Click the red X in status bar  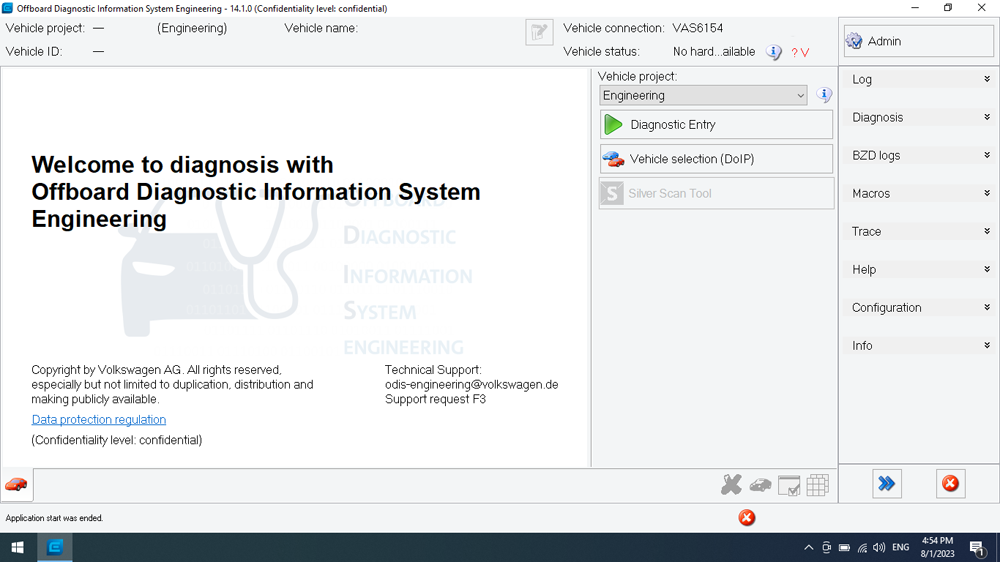click(747, 518)
